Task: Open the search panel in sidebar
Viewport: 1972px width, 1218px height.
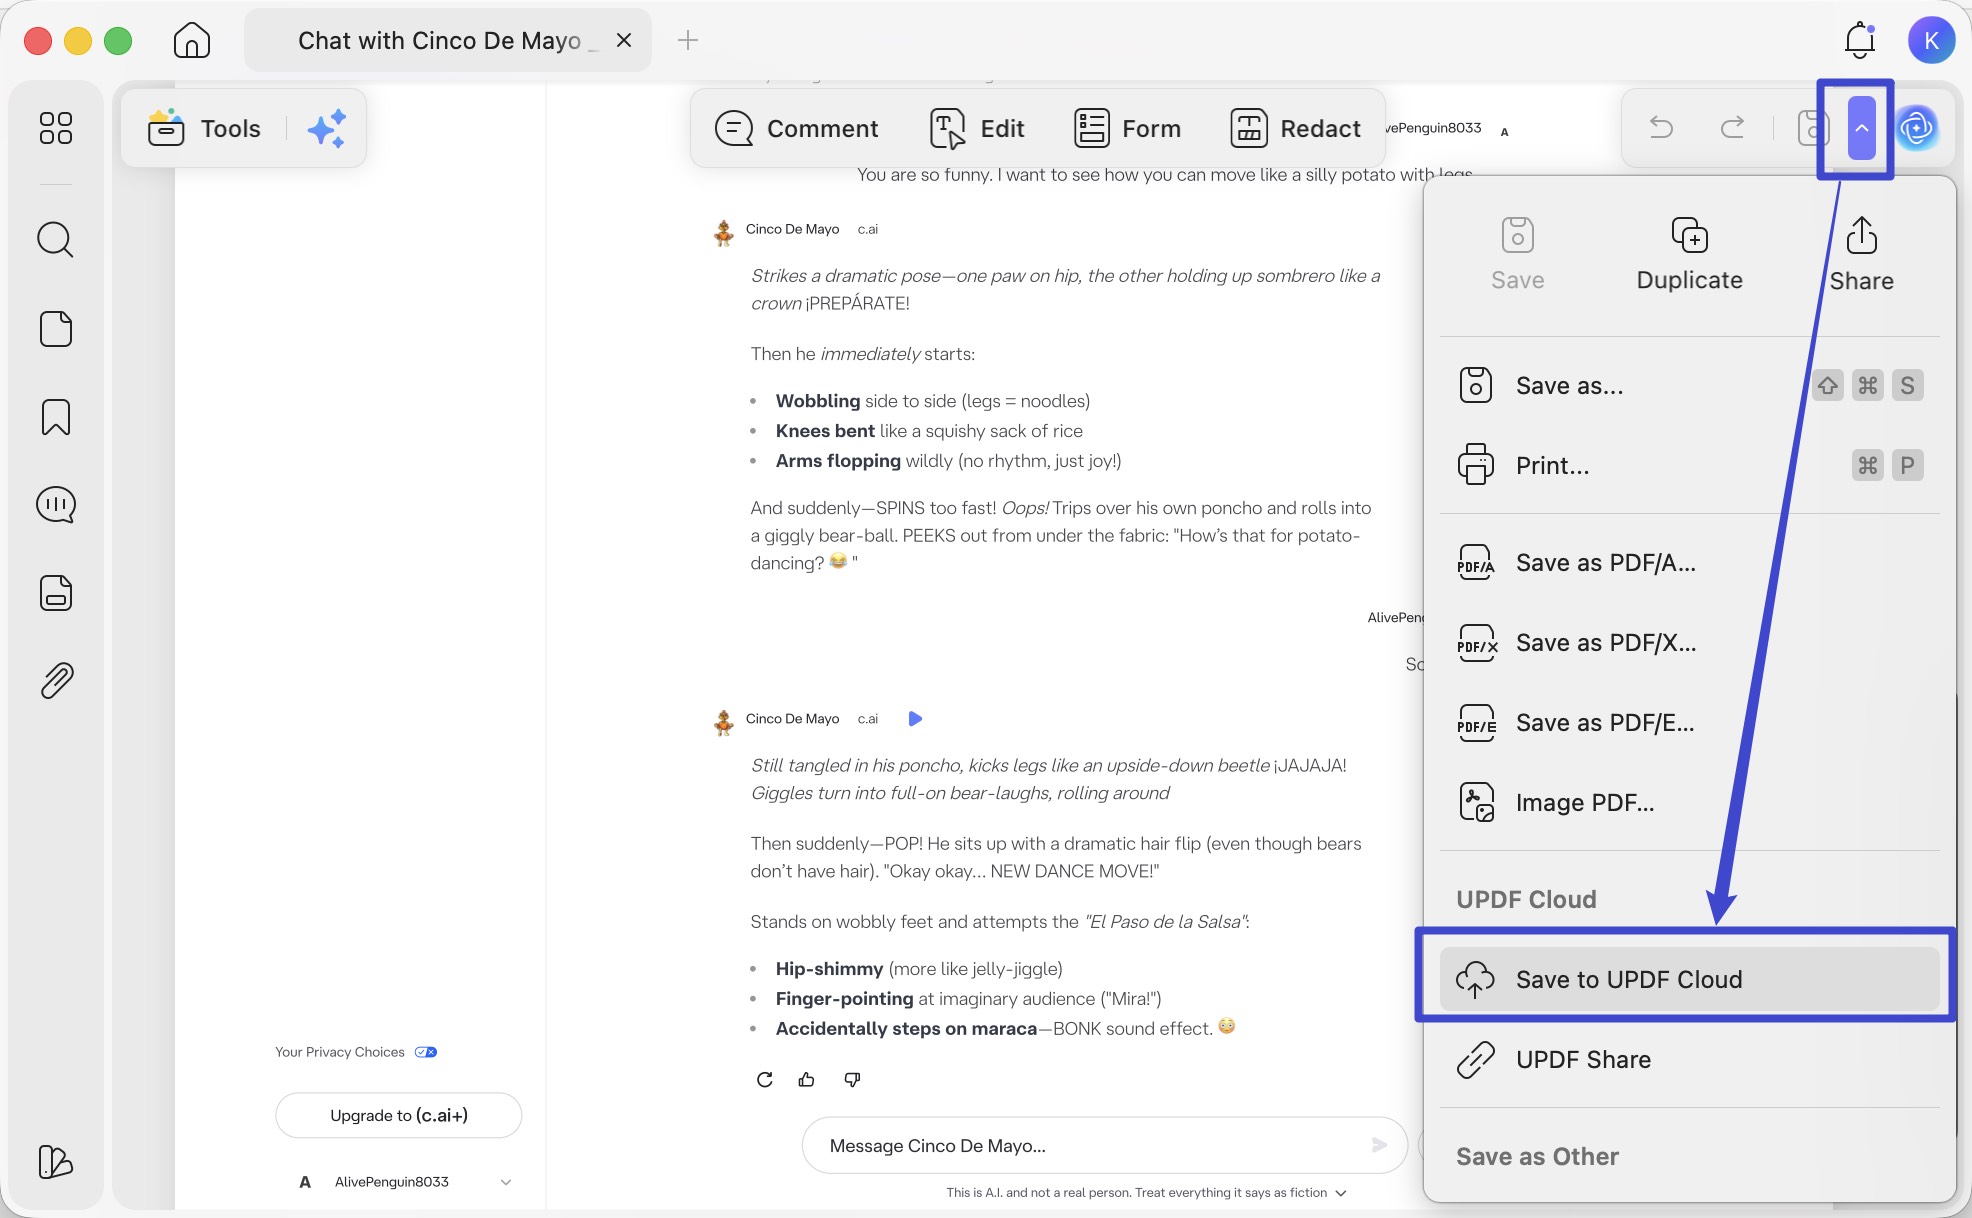Action: (56, 240)
